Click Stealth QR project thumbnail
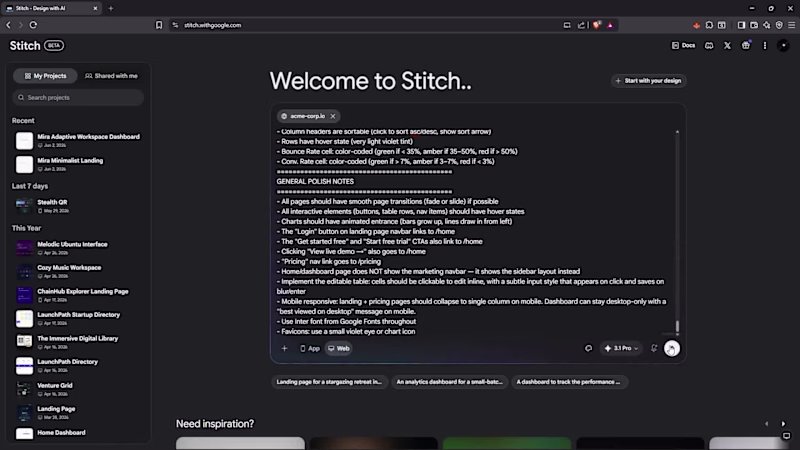 pyautogui.click(x=24, y=206)
